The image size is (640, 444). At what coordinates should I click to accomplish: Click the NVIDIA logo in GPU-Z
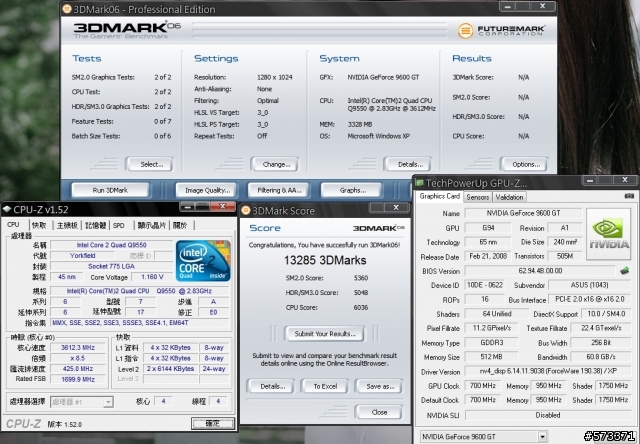609,234
